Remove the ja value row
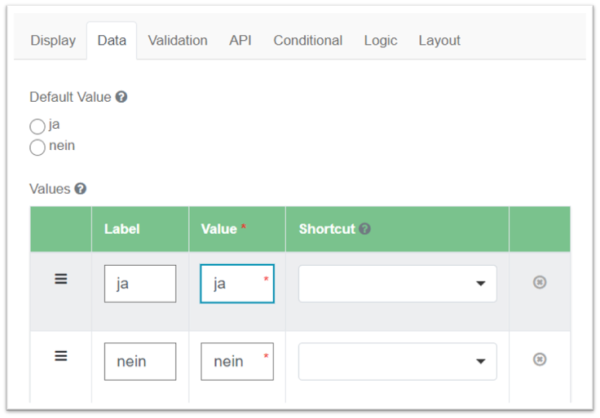The height and width of the screenshot is (418, 600). [x=540, y=282]
